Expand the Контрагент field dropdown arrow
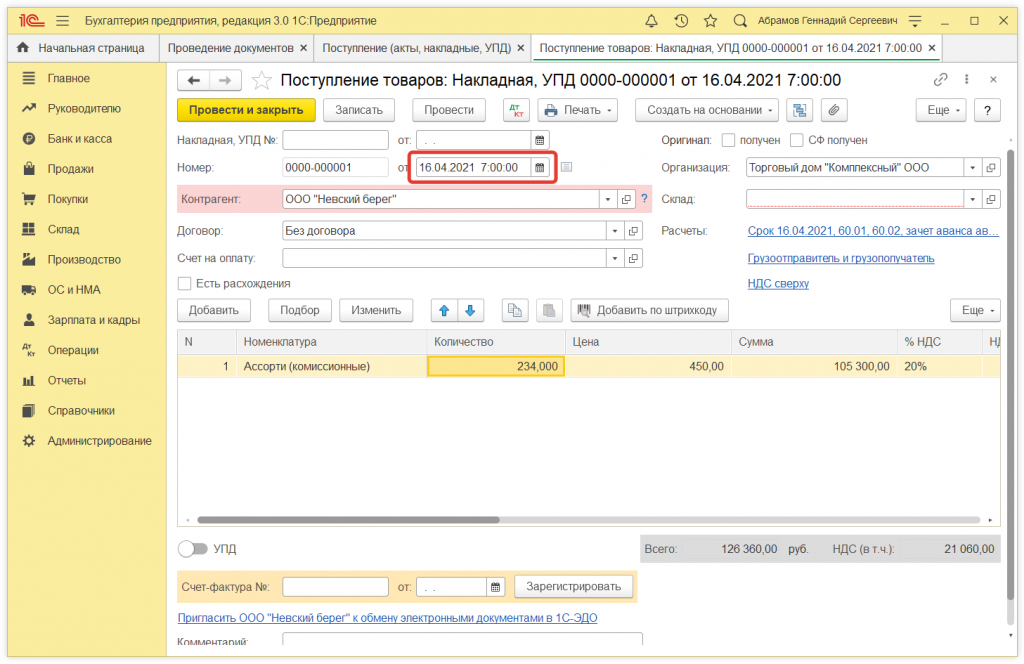The height and width of the screenshot is (664, 1024). pyautogui.click(x=607, y=199)
